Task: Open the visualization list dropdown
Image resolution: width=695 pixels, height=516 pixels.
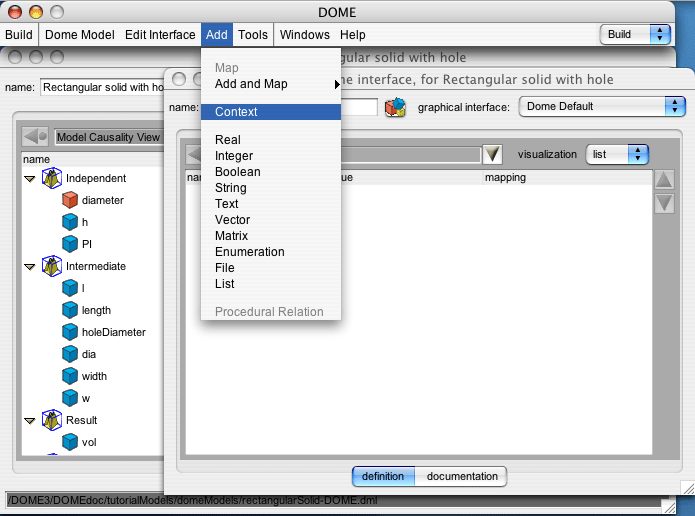Action: [x=617, y=154]
